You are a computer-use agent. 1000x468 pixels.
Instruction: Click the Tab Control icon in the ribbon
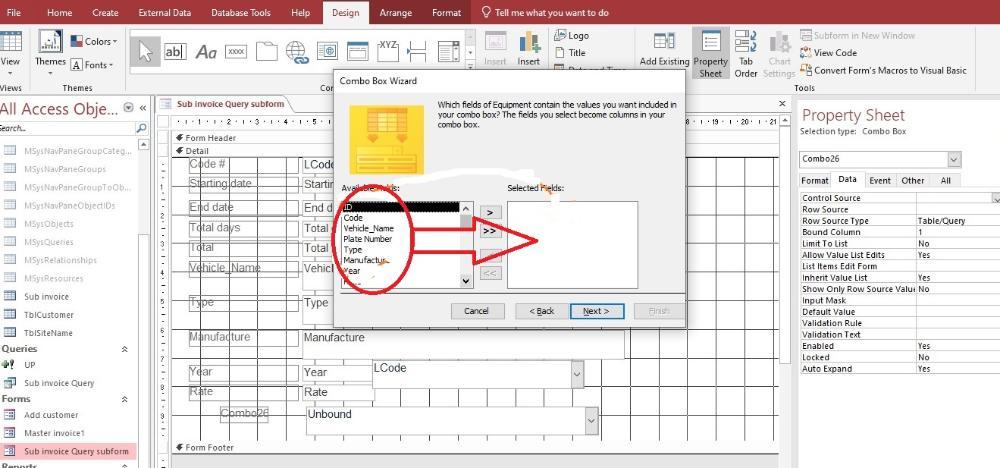pos(266,51)
